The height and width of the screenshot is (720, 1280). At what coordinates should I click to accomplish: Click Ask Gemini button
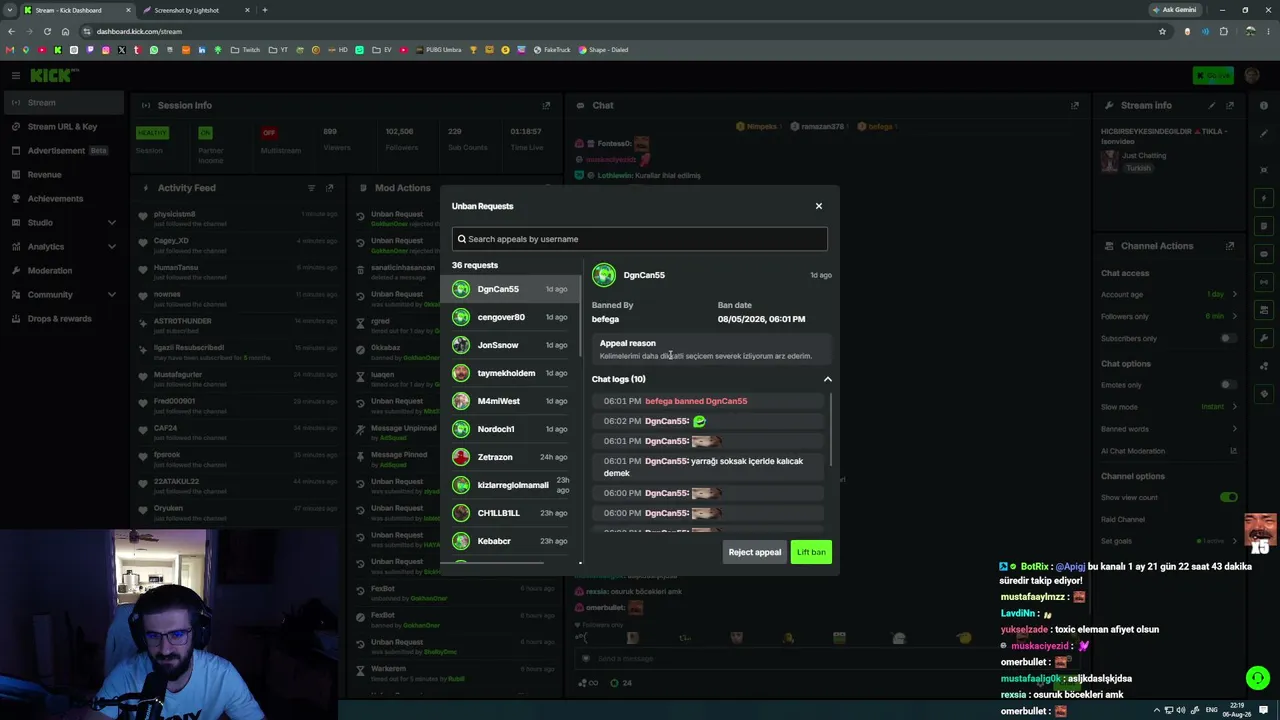1174,10
